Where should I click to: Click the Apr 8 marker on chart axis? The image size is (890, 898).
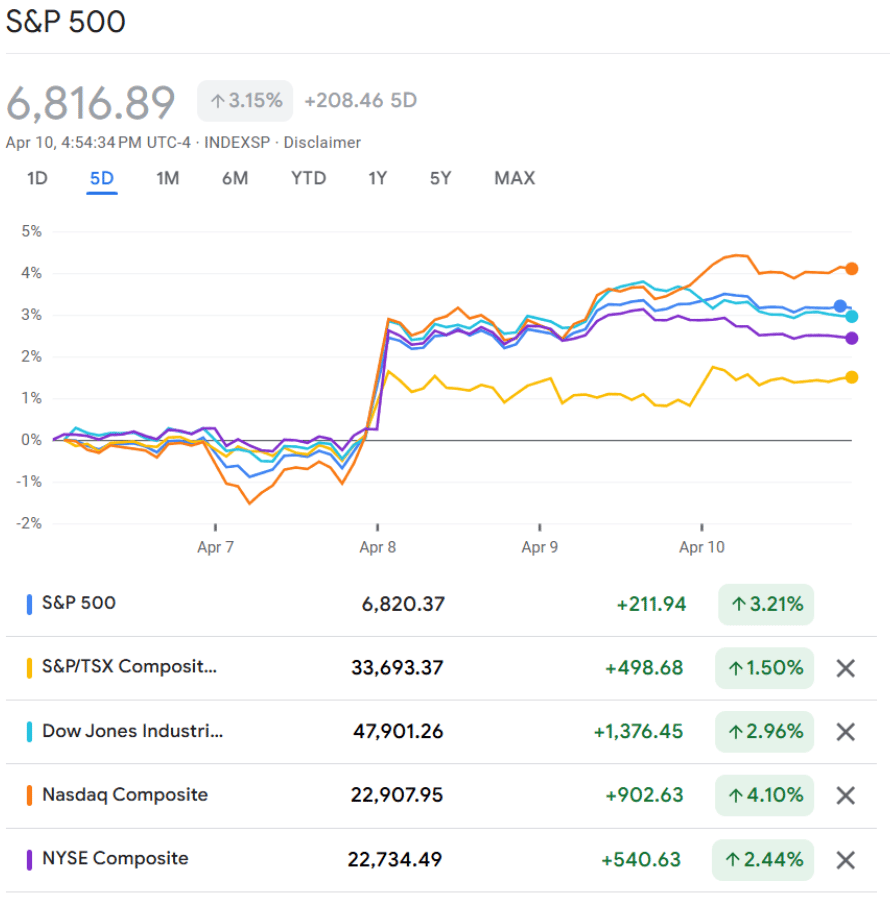[x=377, y=547]
